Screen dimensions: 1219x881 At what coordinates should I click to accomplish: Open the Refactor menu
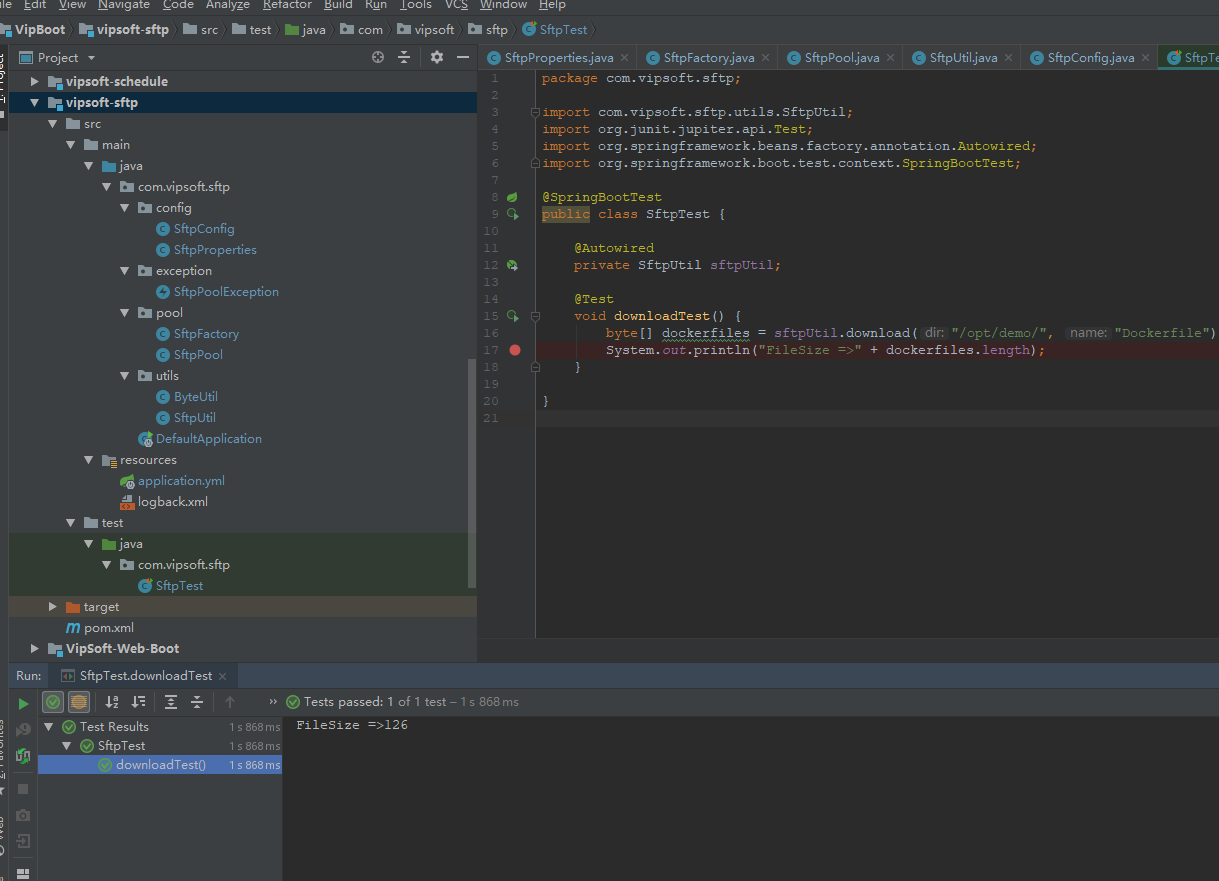point(287,5)
